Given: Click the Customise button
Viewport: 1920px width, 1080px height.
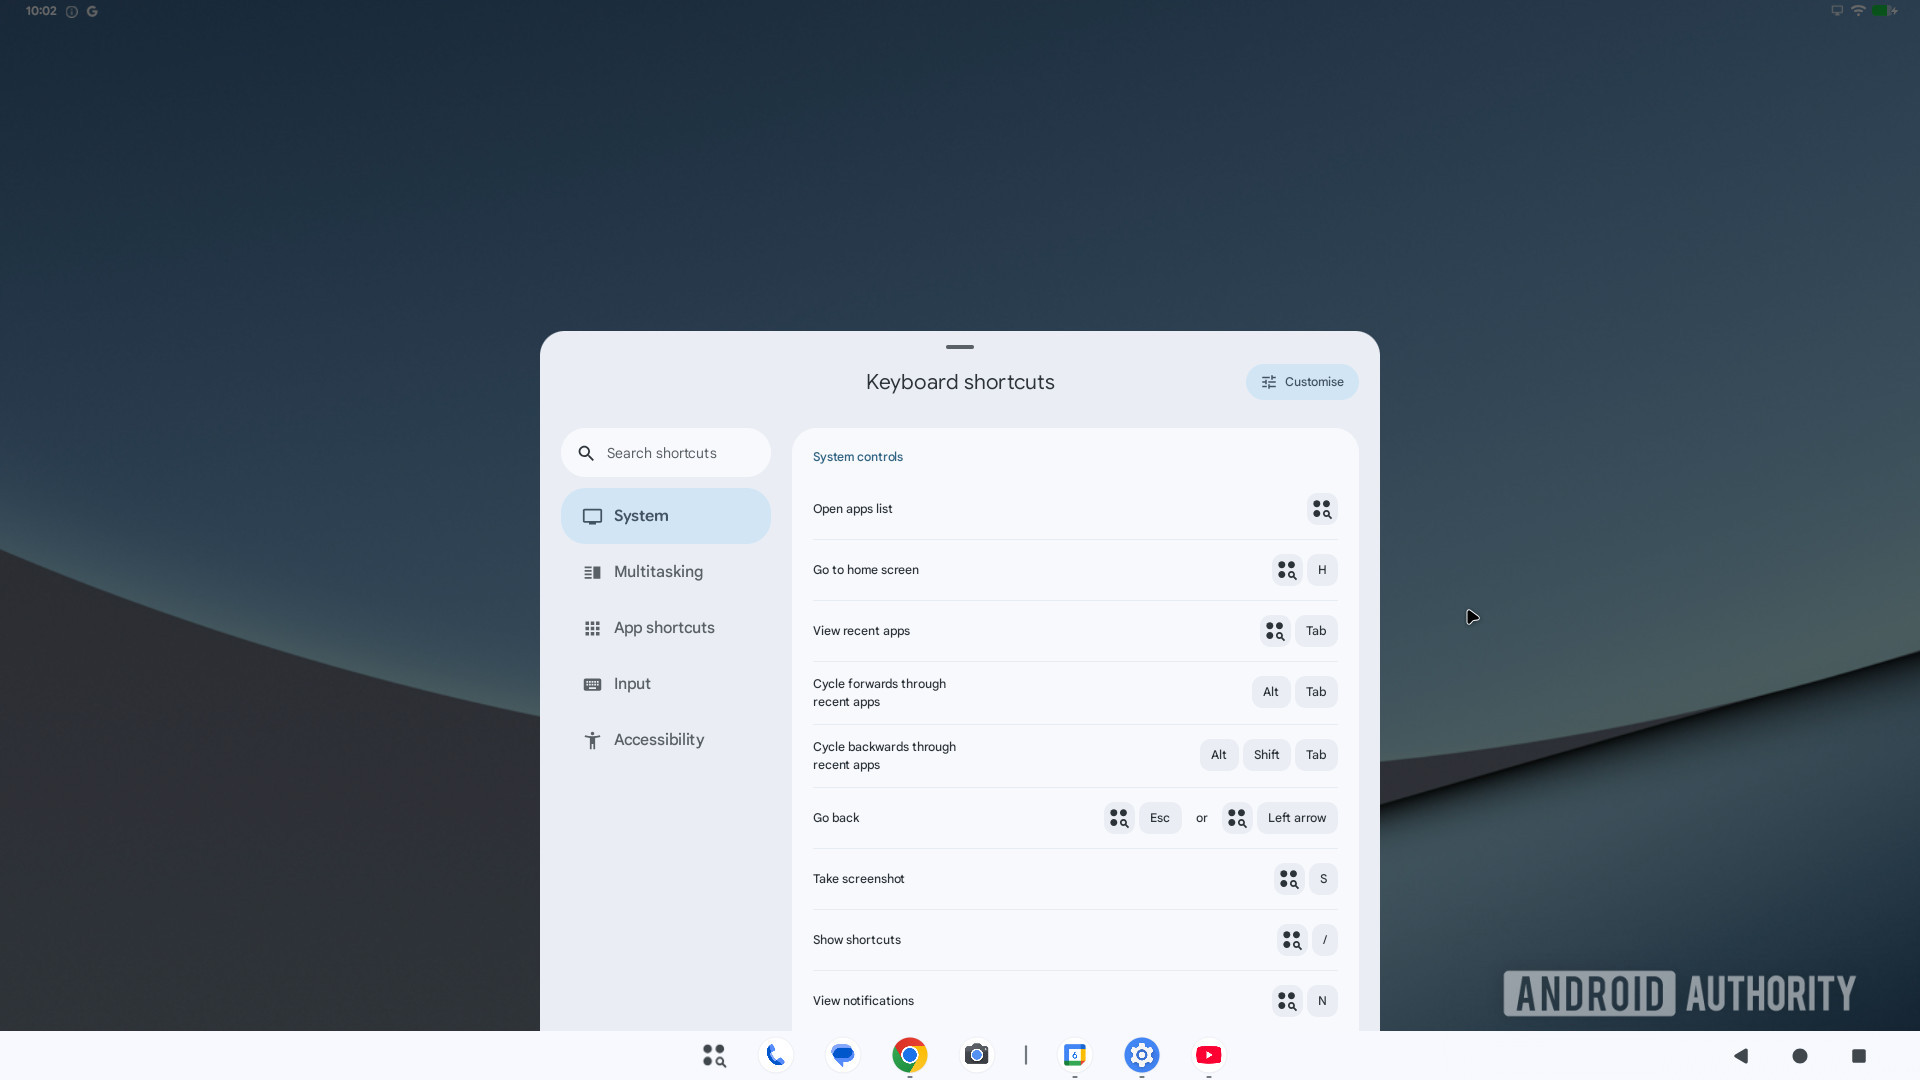Looking at the screenshot, I should coord(1301,381).
